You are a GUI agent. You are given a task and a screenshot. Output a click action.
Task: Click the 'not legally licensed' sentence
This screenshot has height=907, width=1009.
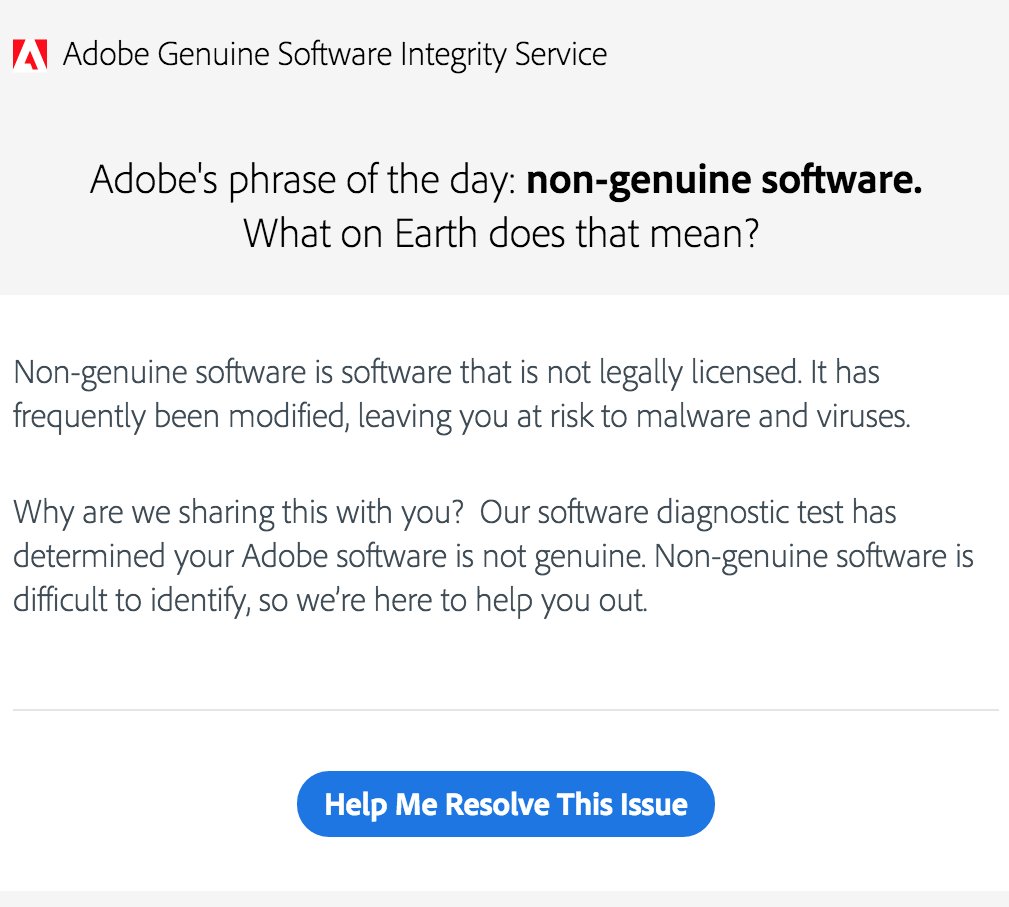point(407,373)
